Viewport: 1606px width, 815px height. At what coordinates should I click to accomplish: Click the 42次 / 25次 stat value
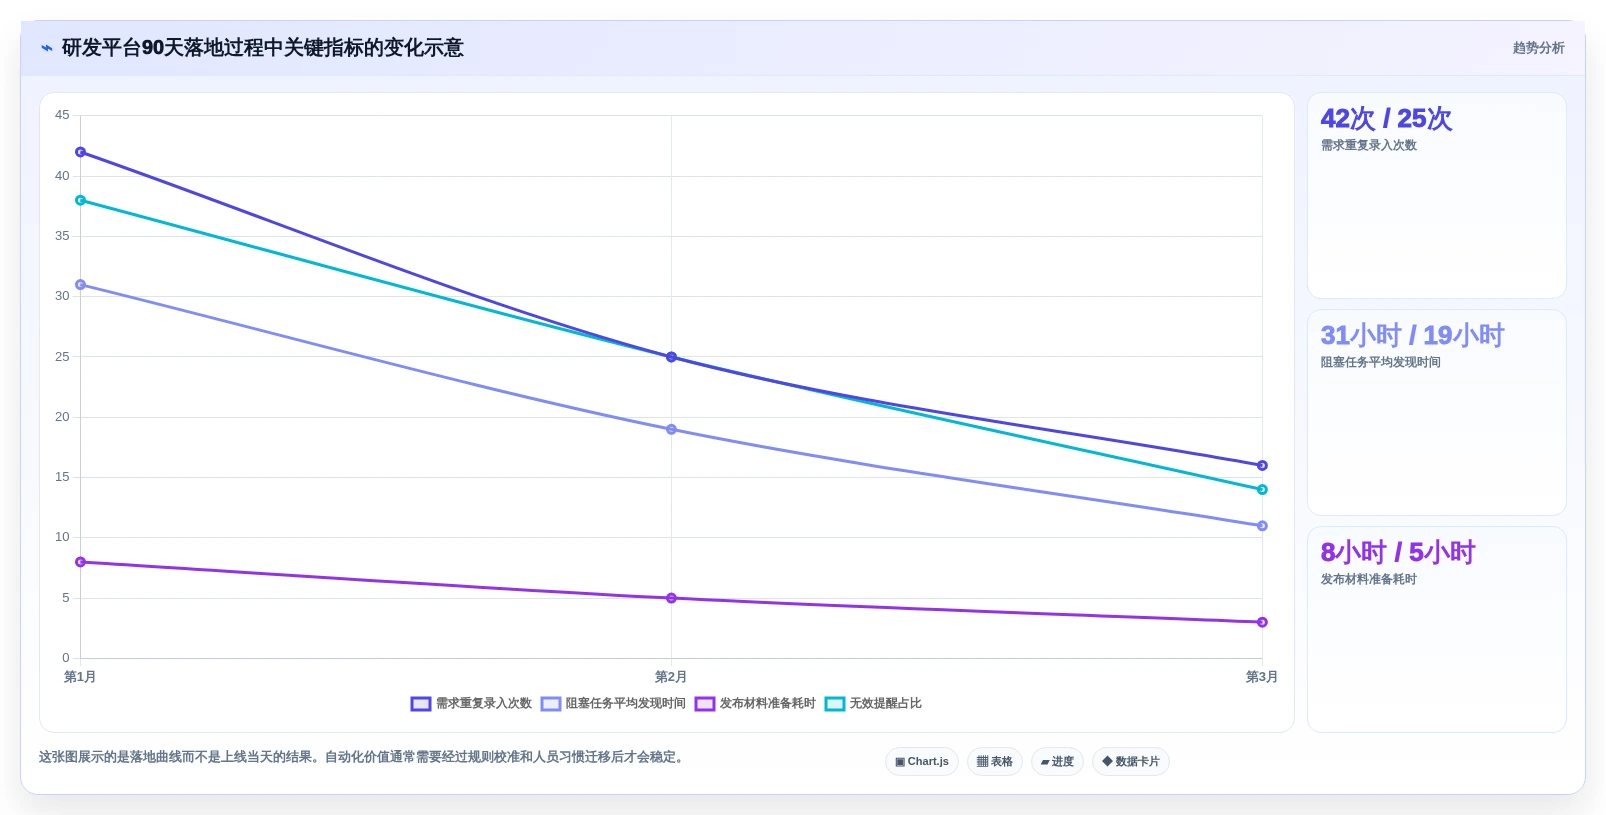[x=1386, y=119]
